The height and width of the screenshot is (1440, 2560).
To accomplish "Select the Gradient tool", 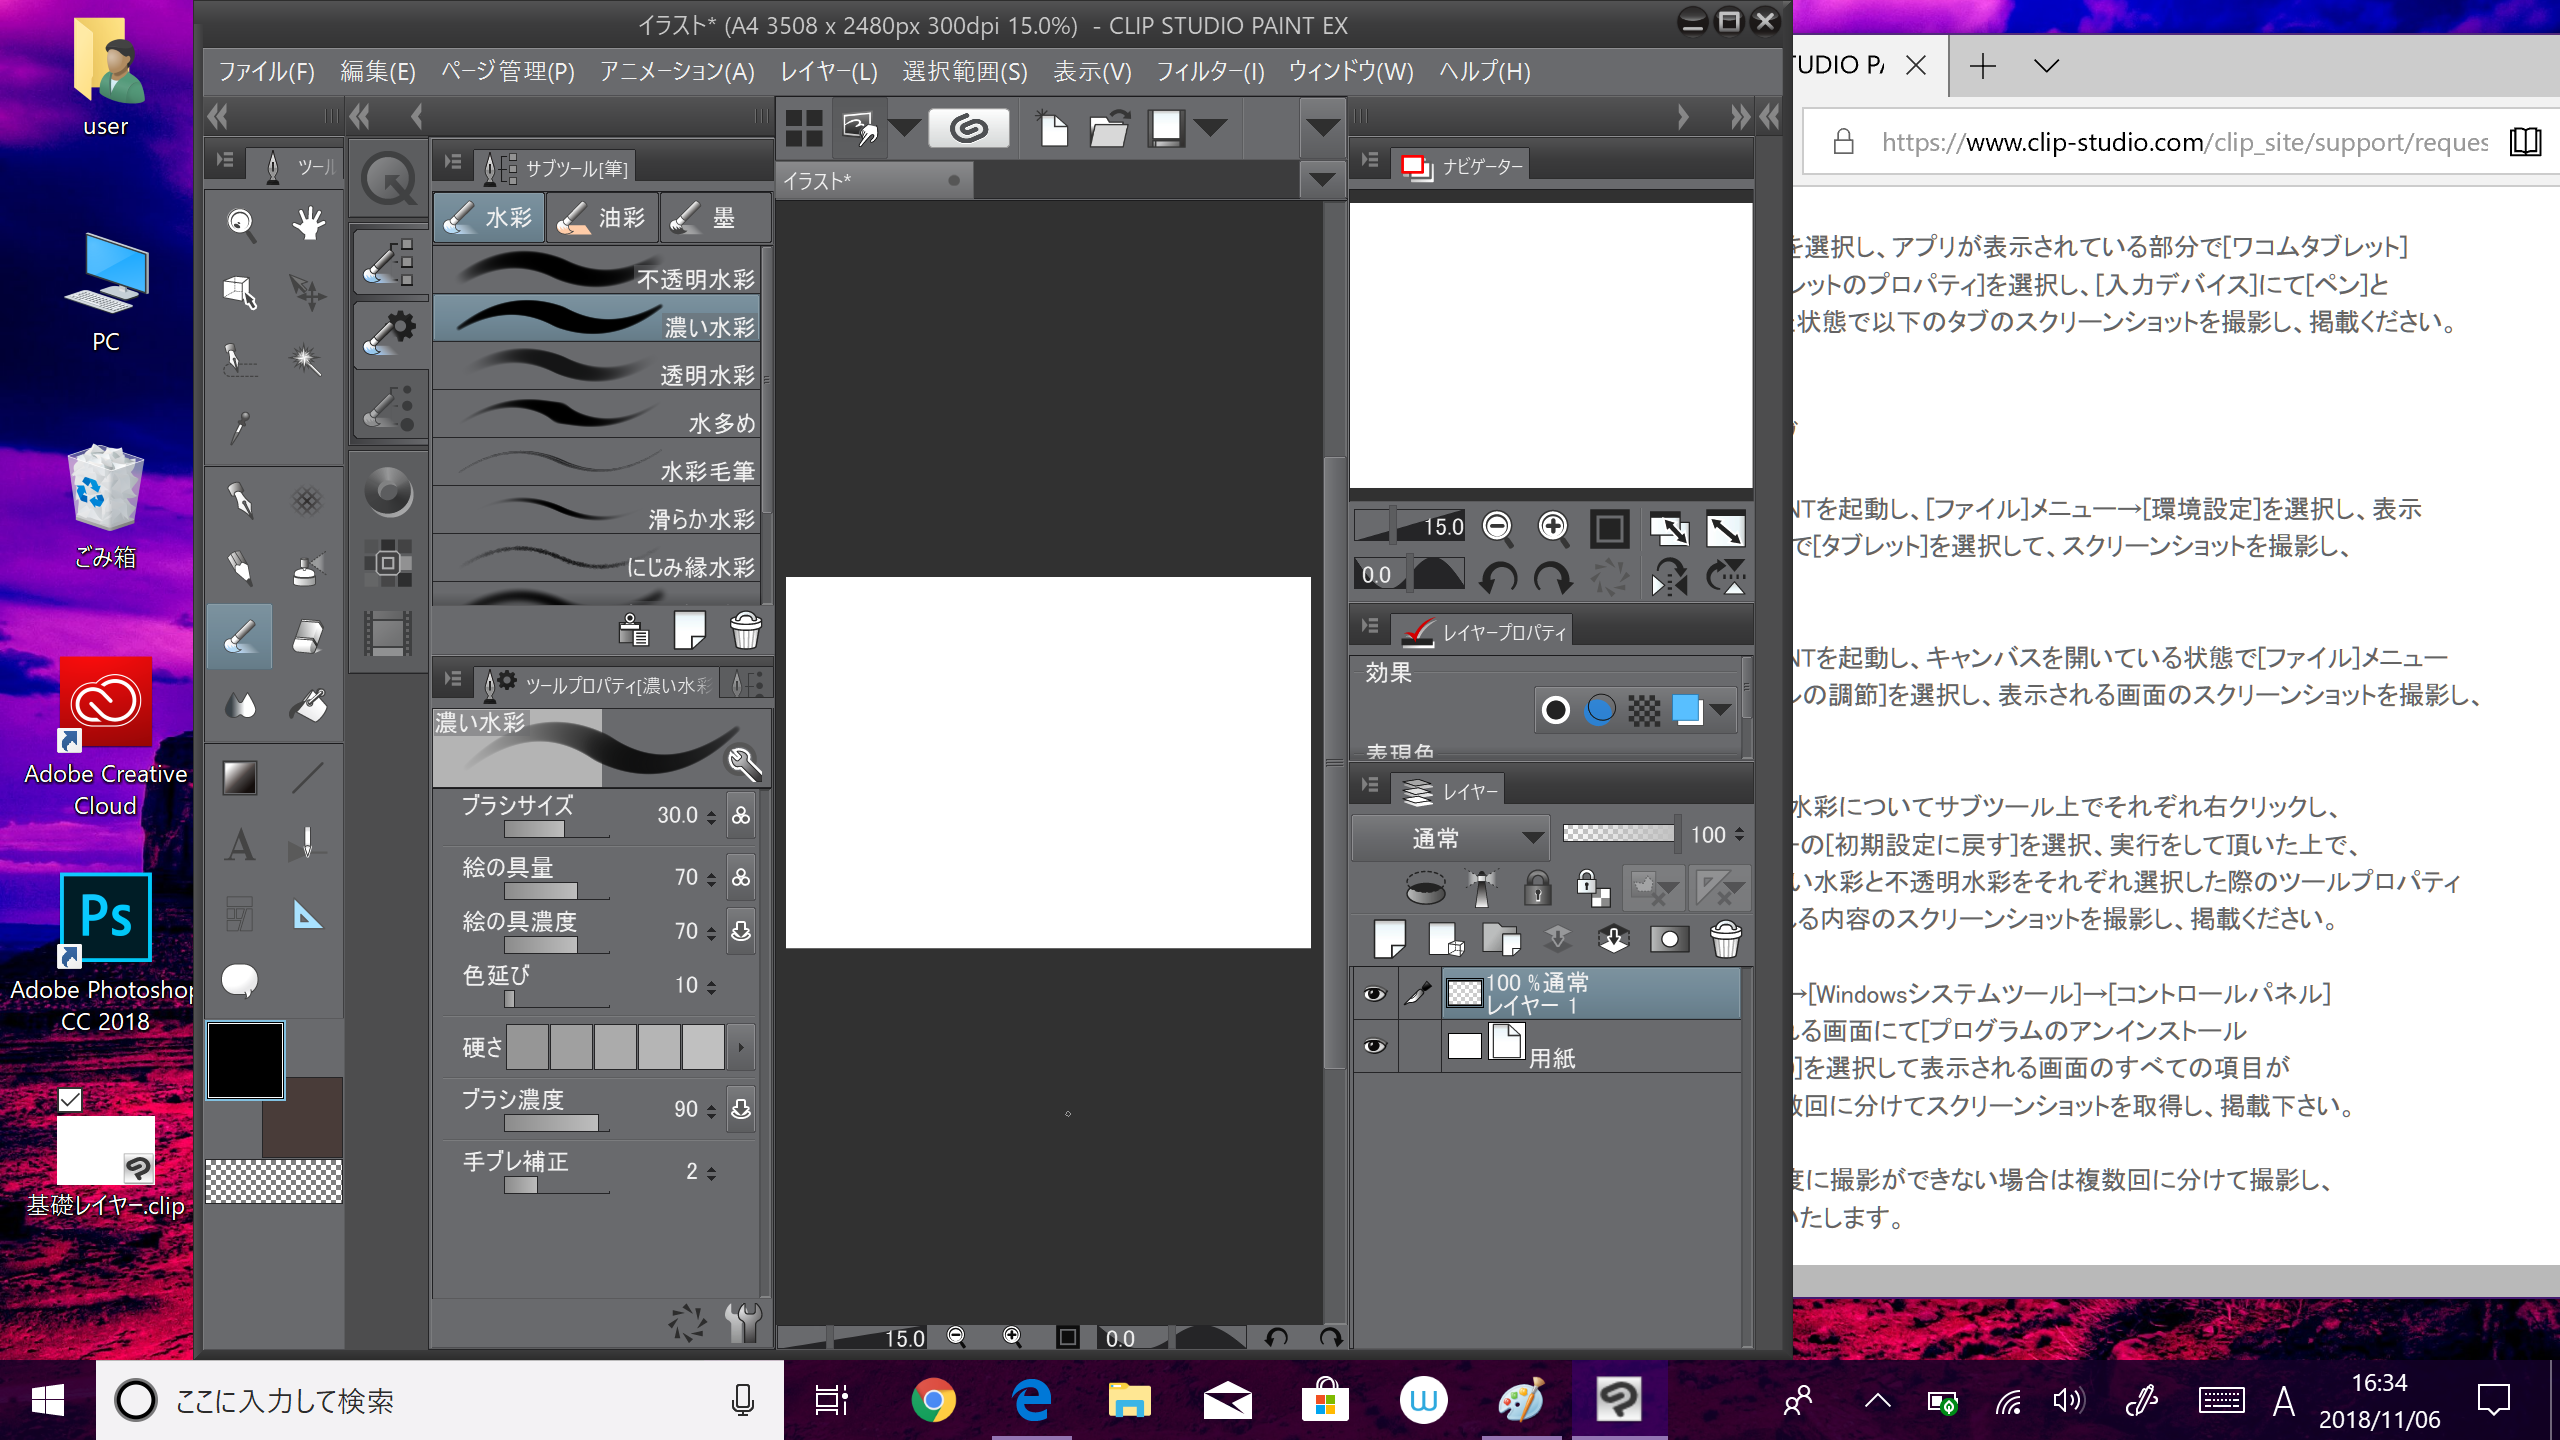I will 240,777.
